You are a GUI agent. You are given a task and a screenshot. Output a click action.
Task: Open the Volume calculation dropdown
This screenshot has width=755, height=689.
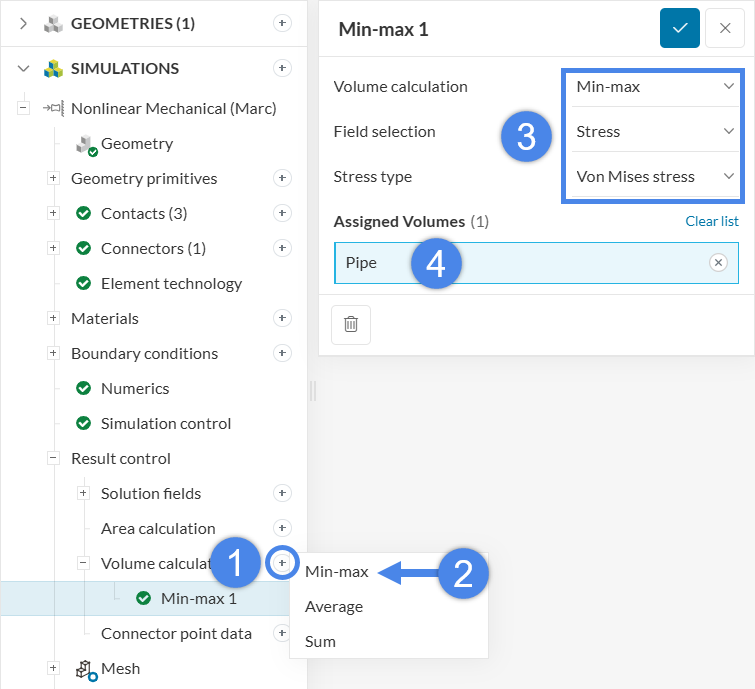point(654,87)
